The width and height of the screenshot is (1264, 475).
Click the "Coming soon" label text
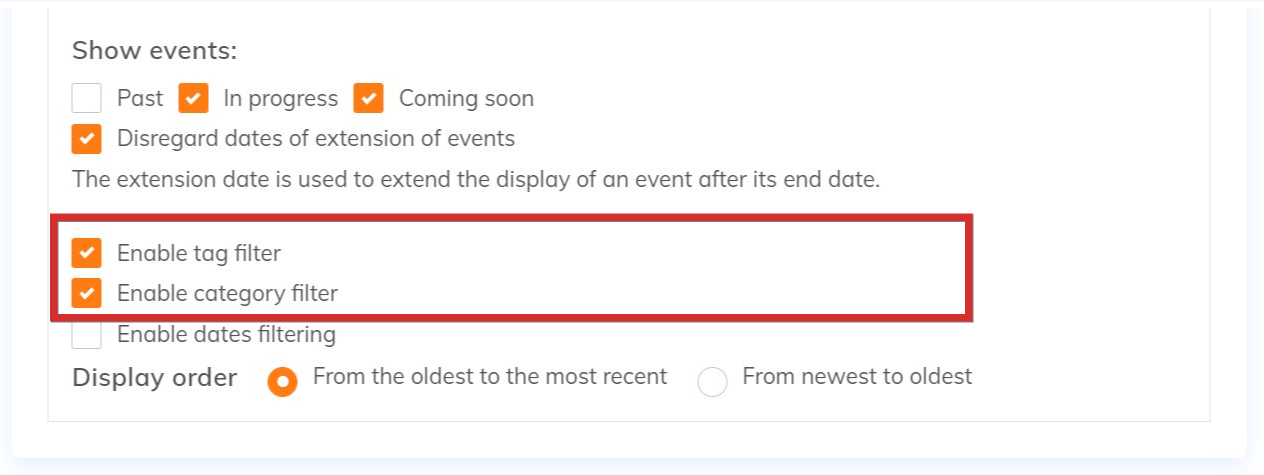click(x=466, y=98)
